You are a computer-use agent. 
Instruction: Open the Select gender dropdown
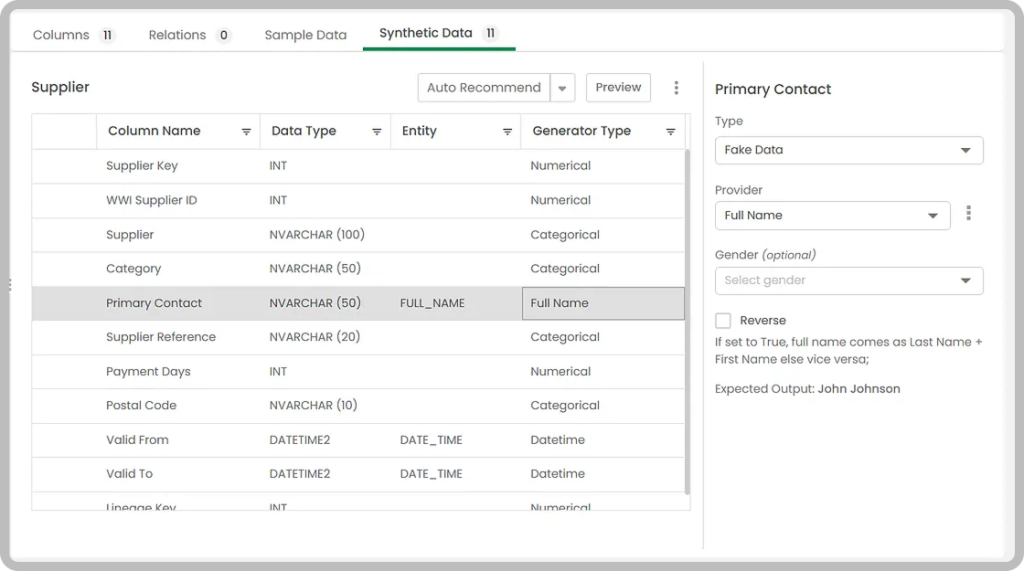pyautogui.click(x=849, y=280)
